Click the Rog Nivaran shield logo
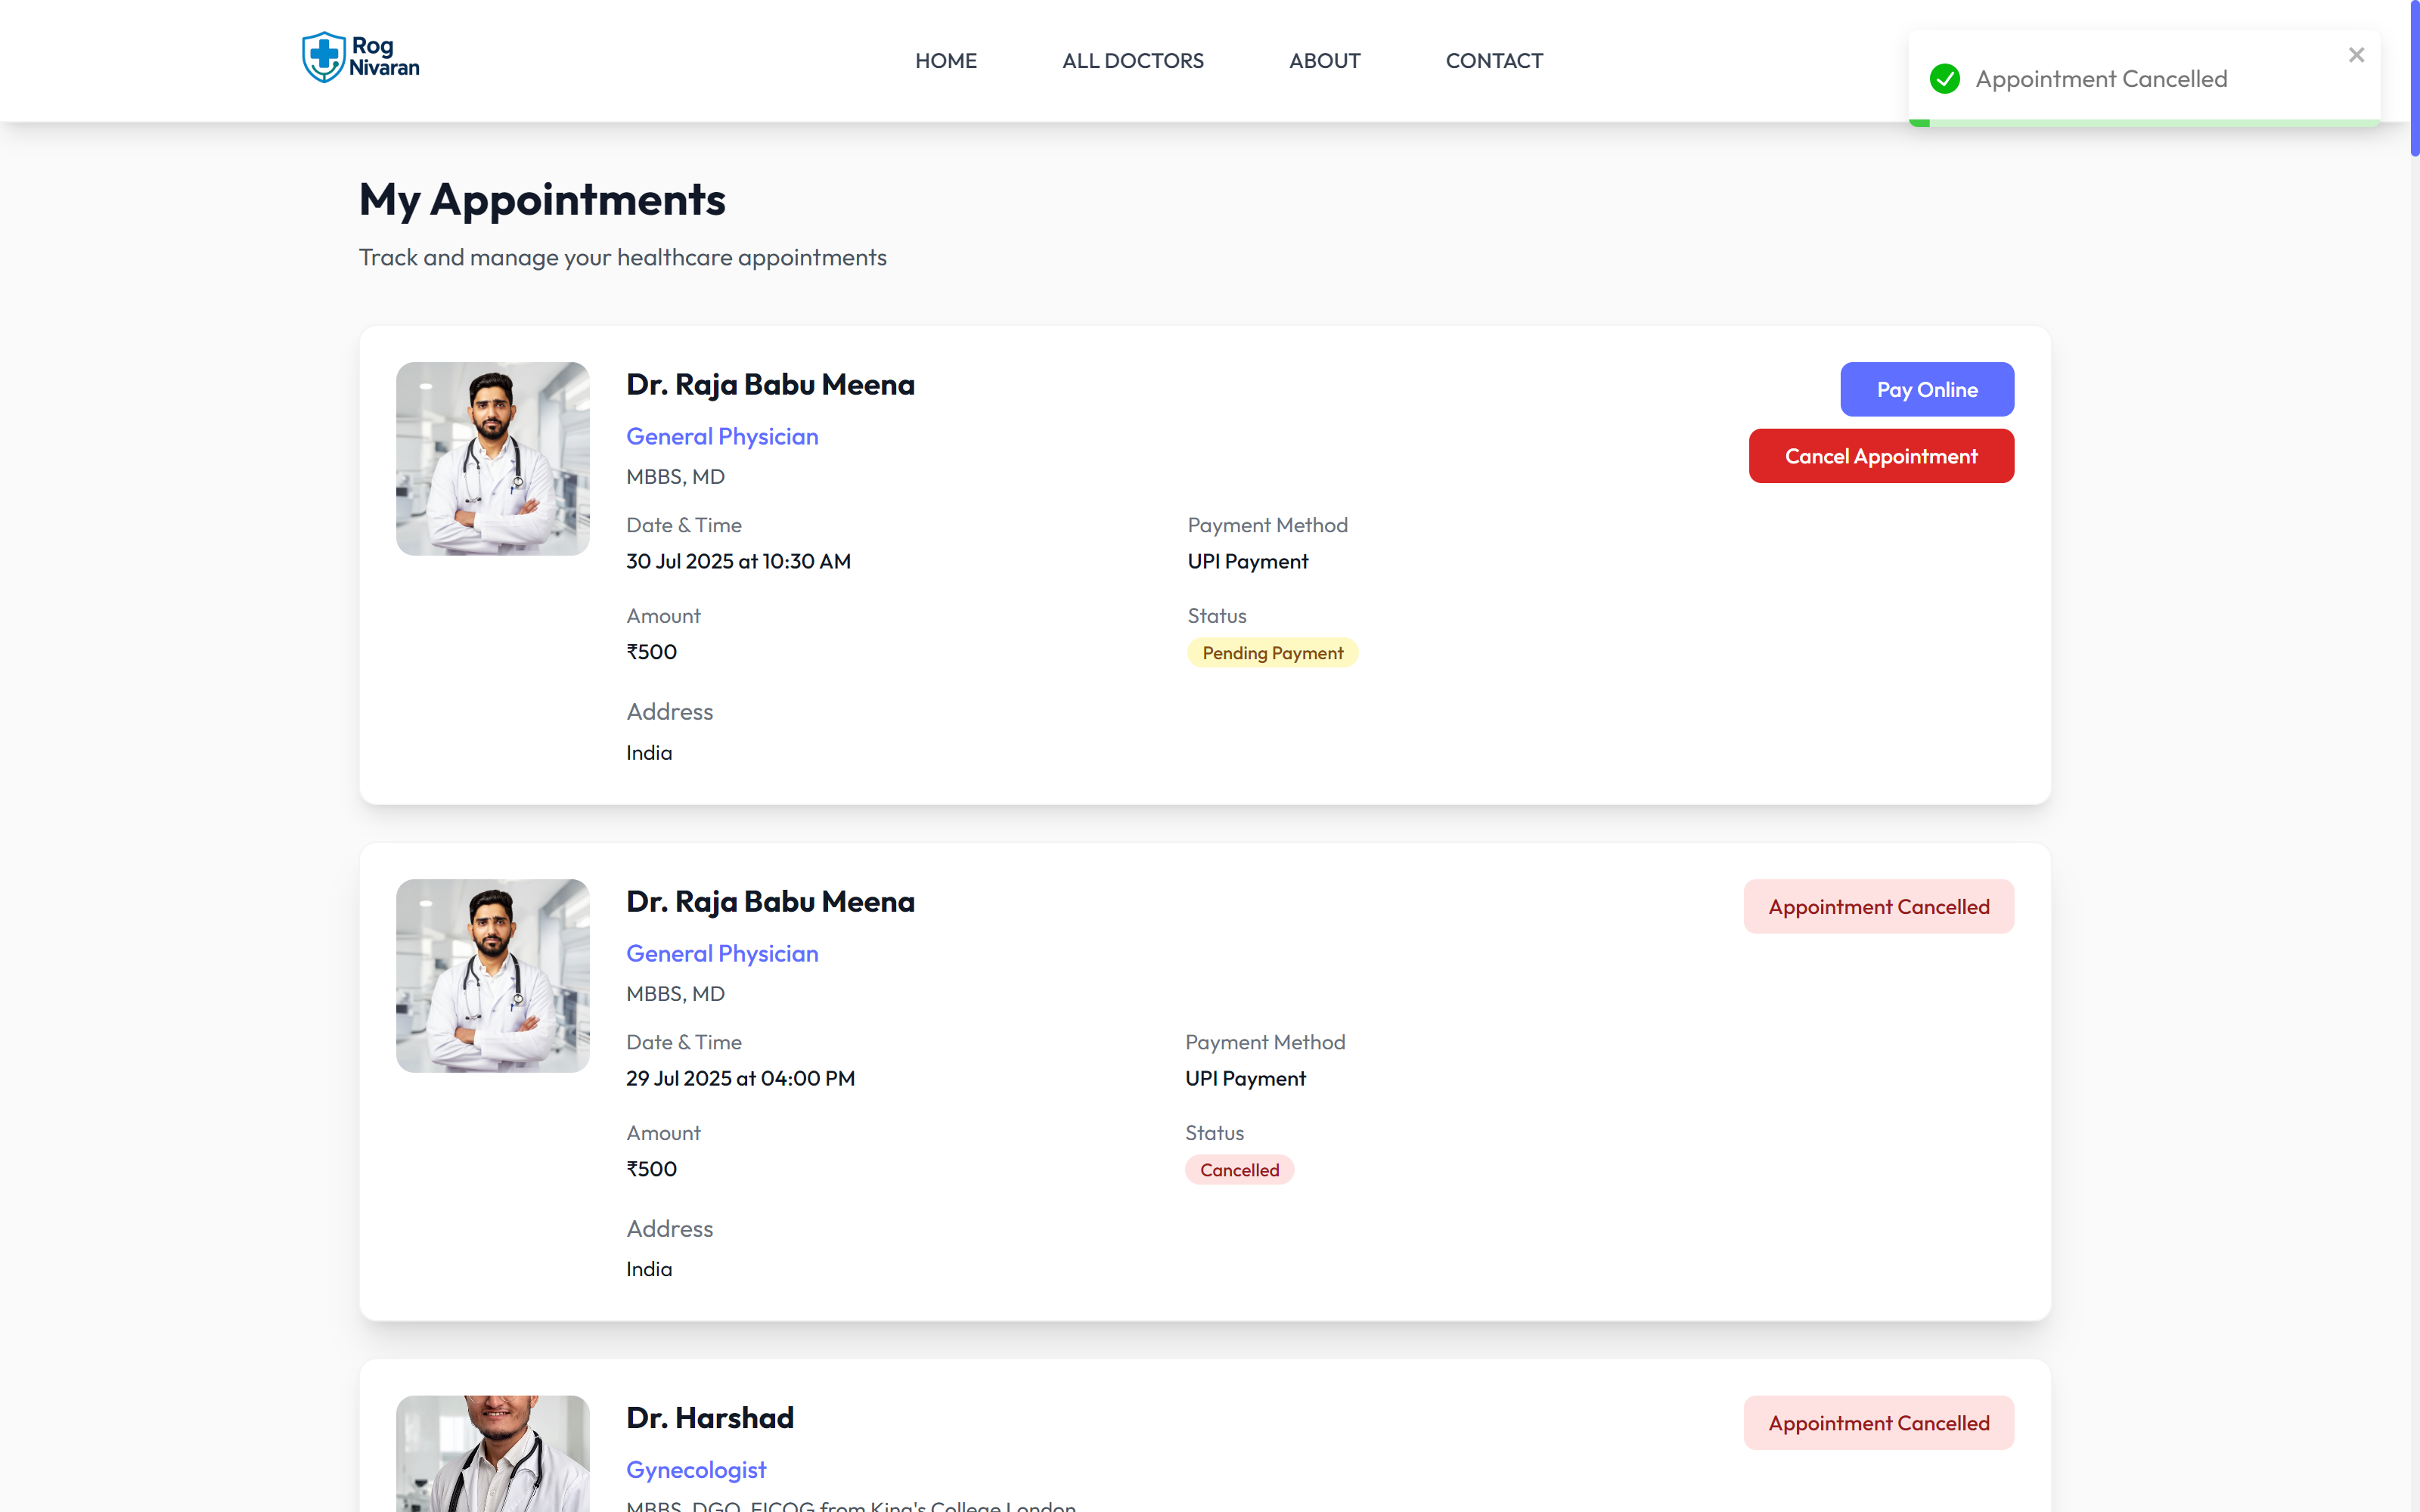This screenshot has height=1512, width=2420. (x=324, y=57)
